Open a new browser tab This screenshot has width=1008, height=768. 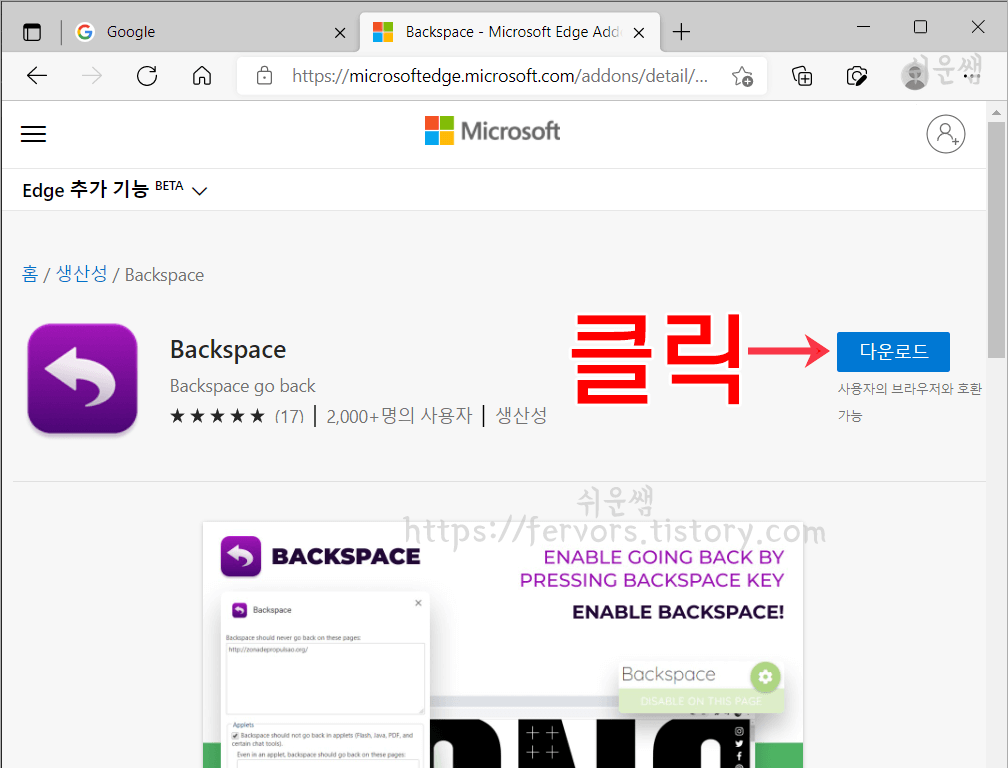coord(681,31)
